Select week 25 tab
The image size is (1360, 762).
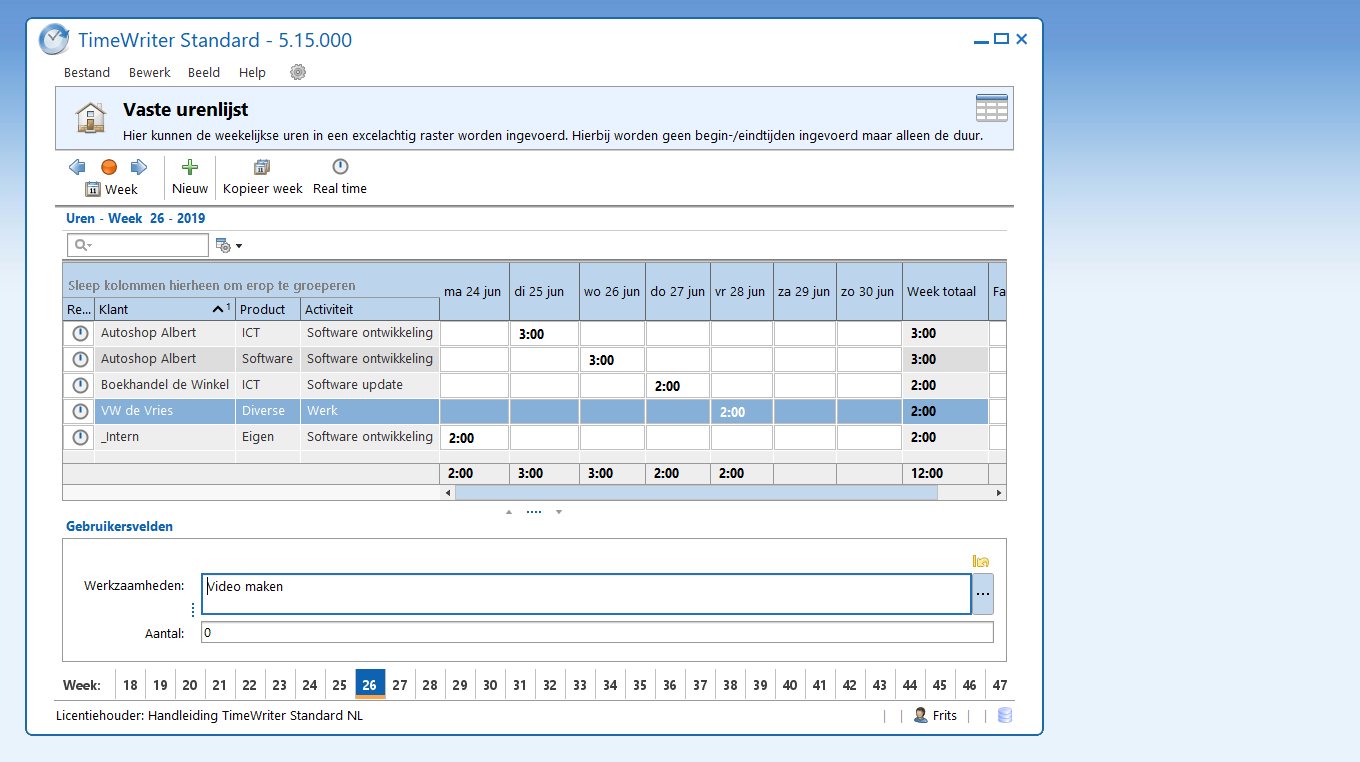click(x=340, y=685)
